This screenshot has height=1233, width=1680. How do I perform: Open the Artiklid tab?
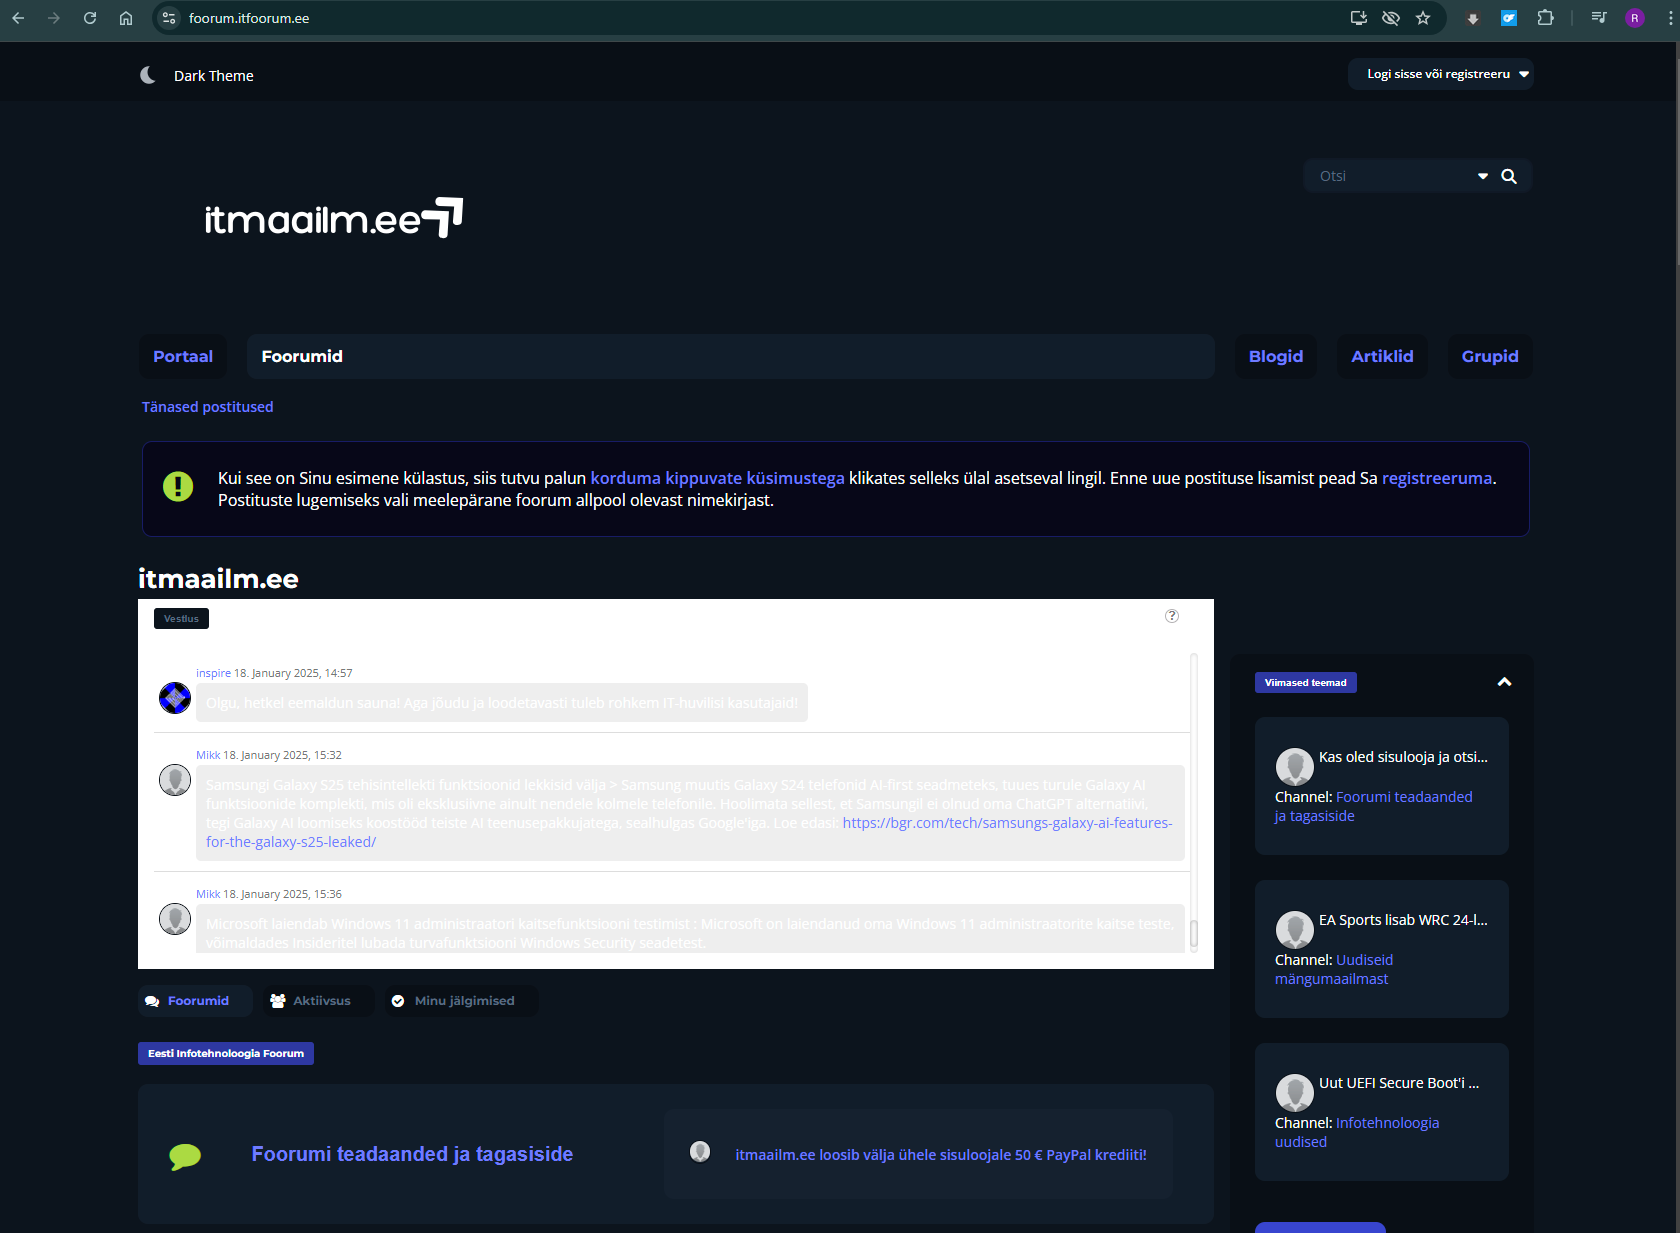click(1382, 356)
